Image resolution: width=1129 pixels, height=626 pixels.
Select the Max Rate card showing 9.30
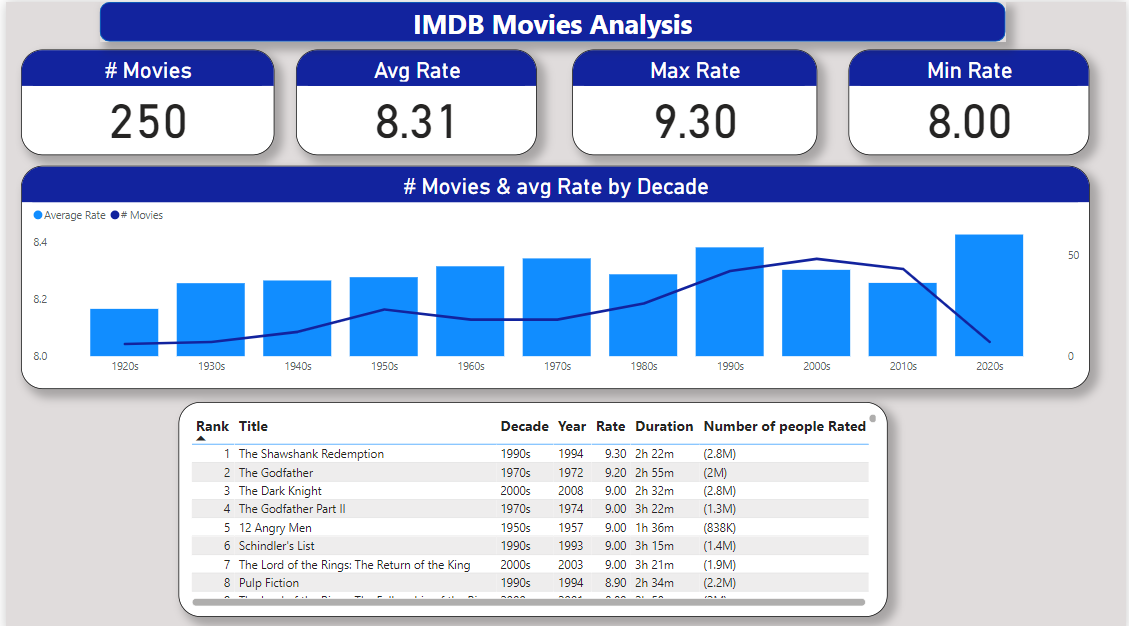coord(694,103)
